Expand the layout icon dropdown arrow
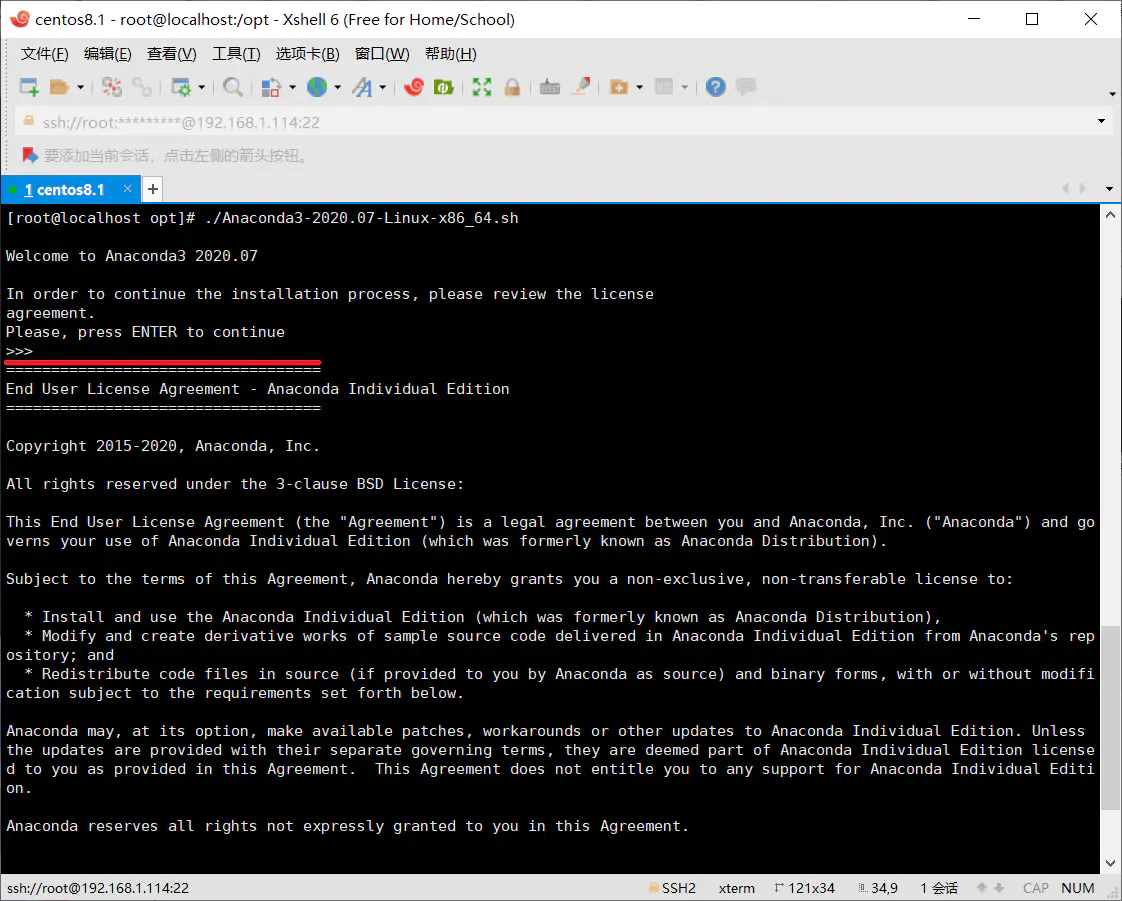The height and width of the screenshot is (901, 1122). [x=685, y=87]
